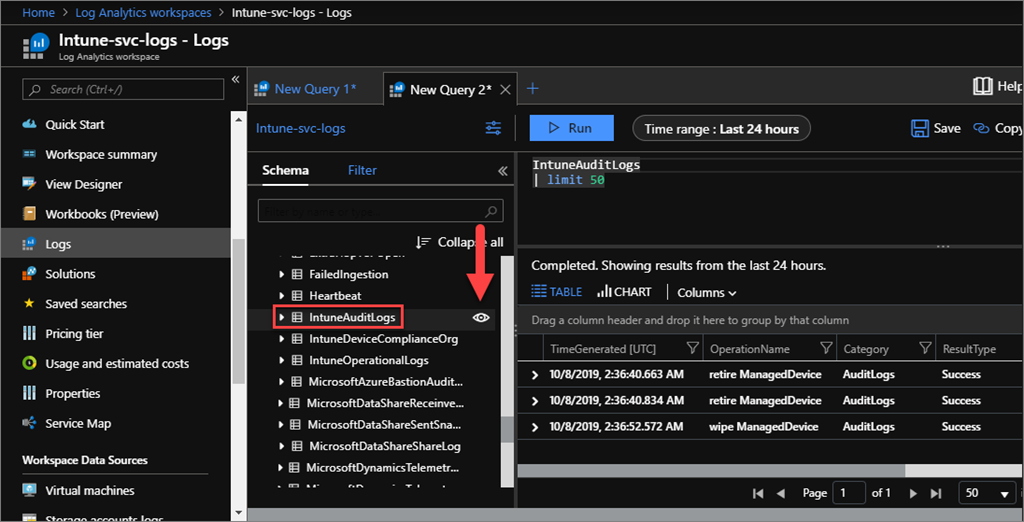Select the Schema tab
The height and width of the screenshot is (522, 1024).
(x=285, y=171)
